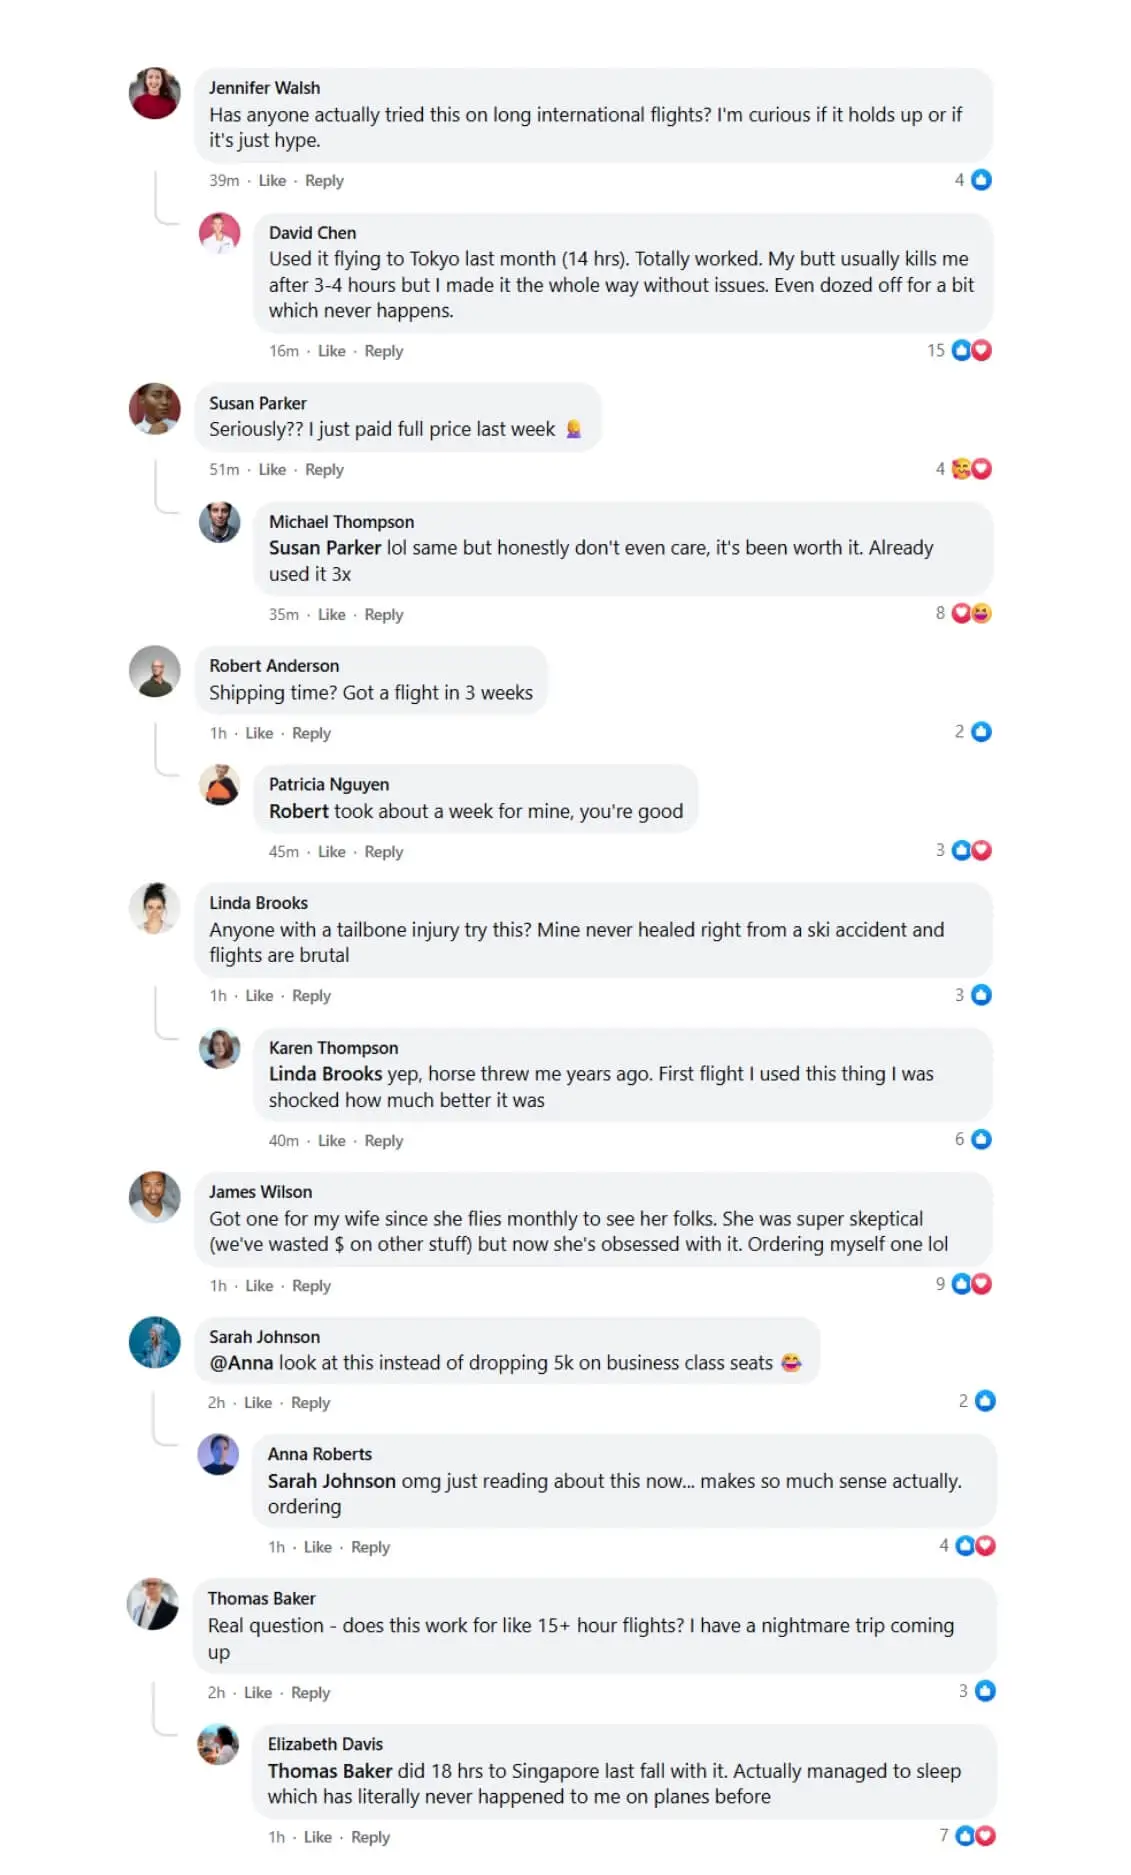Click the like reaction icon on Robert Anderson's comment
Image resolution: width=1131 pixels, height=1875 pixels.
(981, 732)
